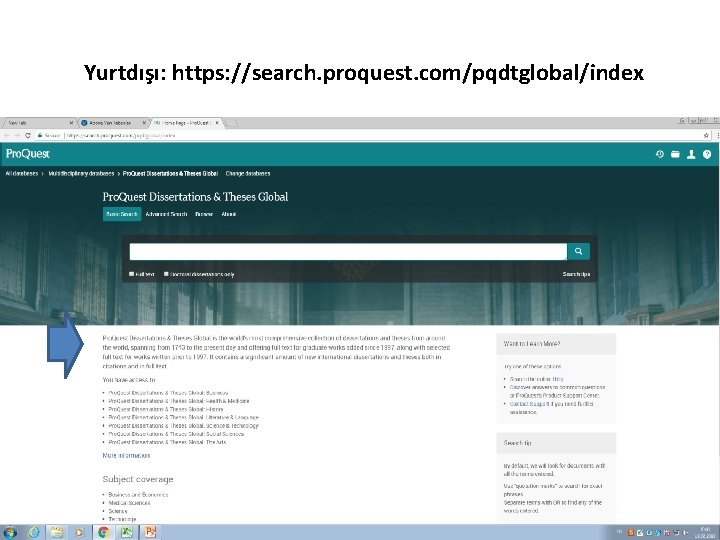This screenshot has width=720, height=540.
Task: Open the Browse tab
Action: pos(204,214)
